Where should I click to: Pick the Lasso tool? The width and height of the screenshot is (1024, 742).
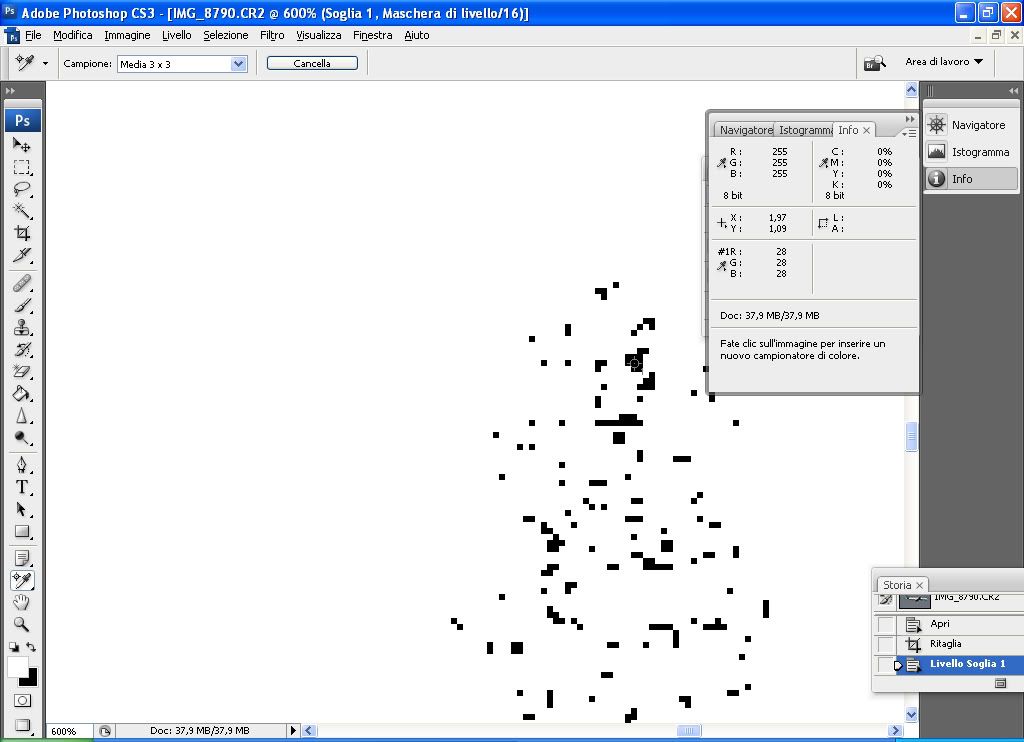point(22,188)
